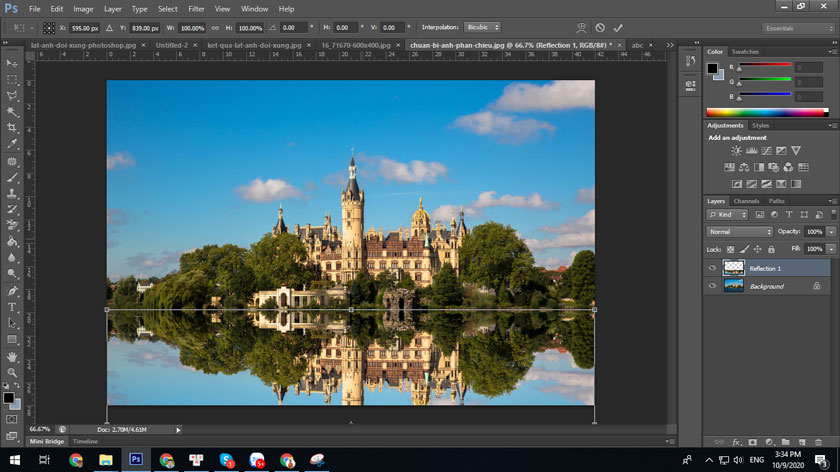Viewport: 840px width, 472px height.
Task: Hide the Background layer
Action: [712, 286]
